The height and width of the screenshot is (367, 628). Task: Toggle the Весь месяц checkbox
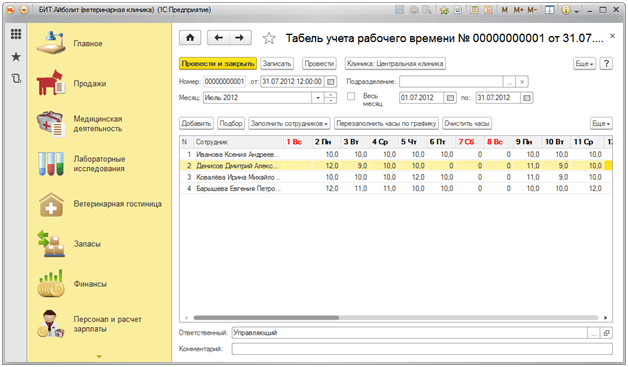click(351, 96)
